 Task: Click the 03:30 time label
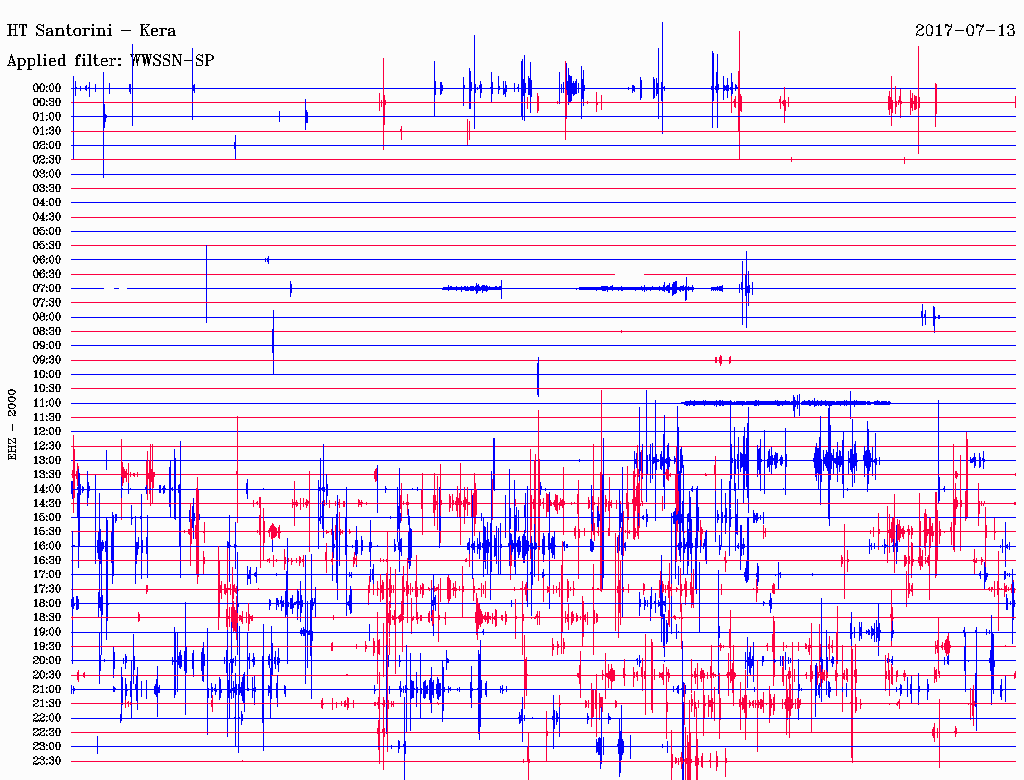tap(46, 188)
